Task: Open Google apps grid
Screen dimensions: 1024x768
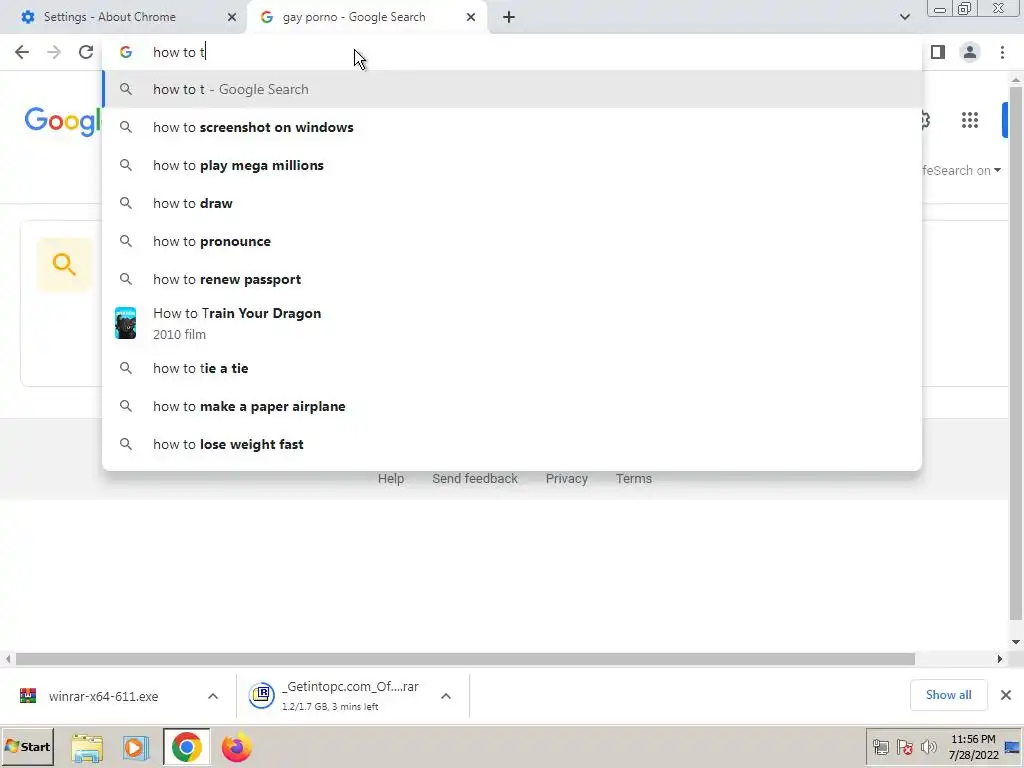Action: [x=970, y=120]
